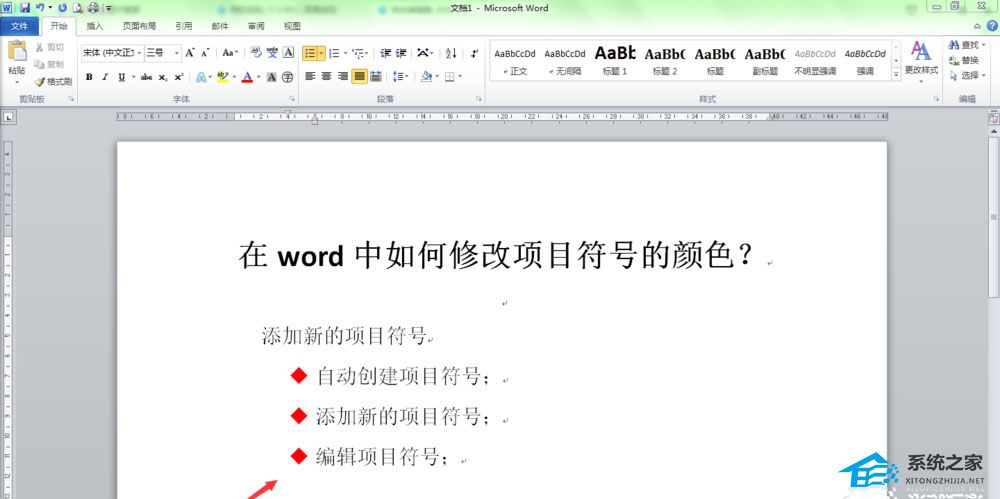Apply superscript formatting
The height and width of the screenshot is (499, 1000).
pos(179,77)
